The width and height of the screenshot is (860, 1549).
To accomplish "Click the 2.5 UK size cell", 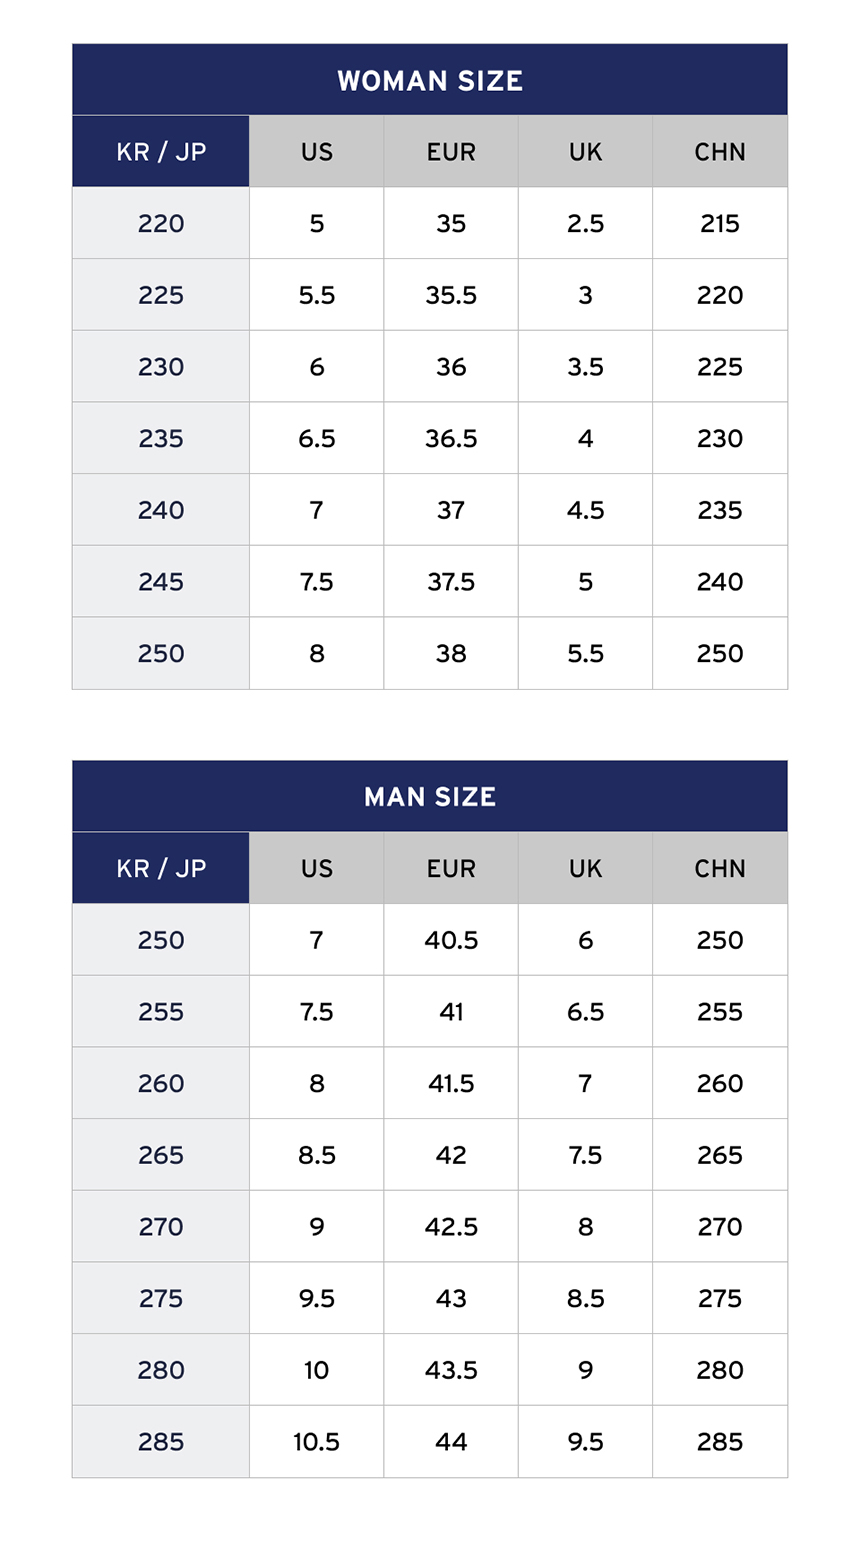I will tap(585, 223).
